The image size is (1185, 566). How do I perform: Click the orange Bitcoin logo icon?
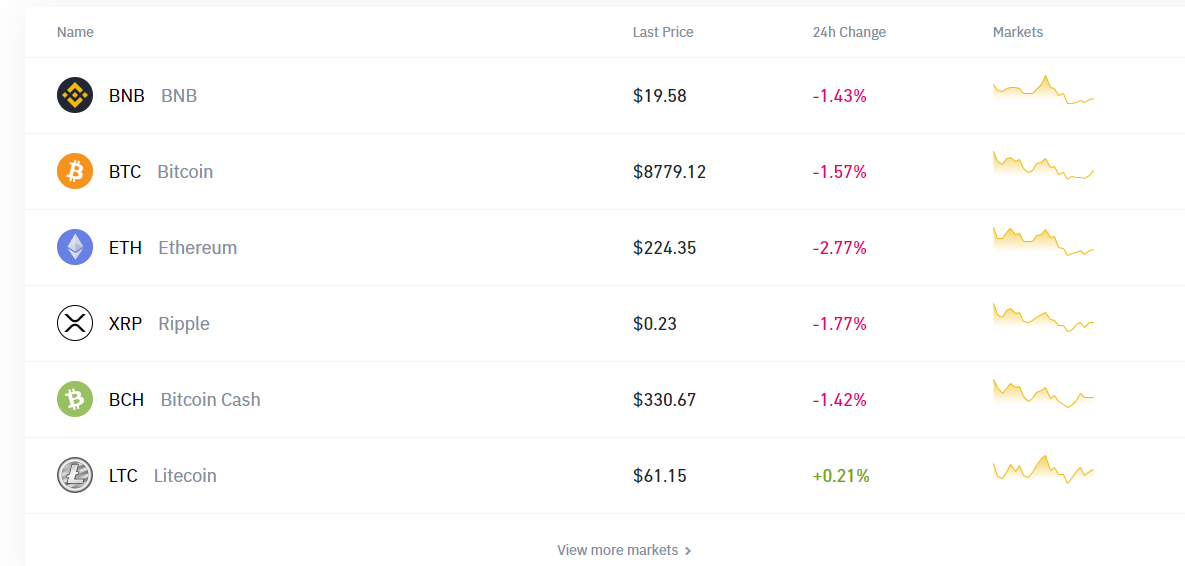pyautogui.click(x=75, y=172)
